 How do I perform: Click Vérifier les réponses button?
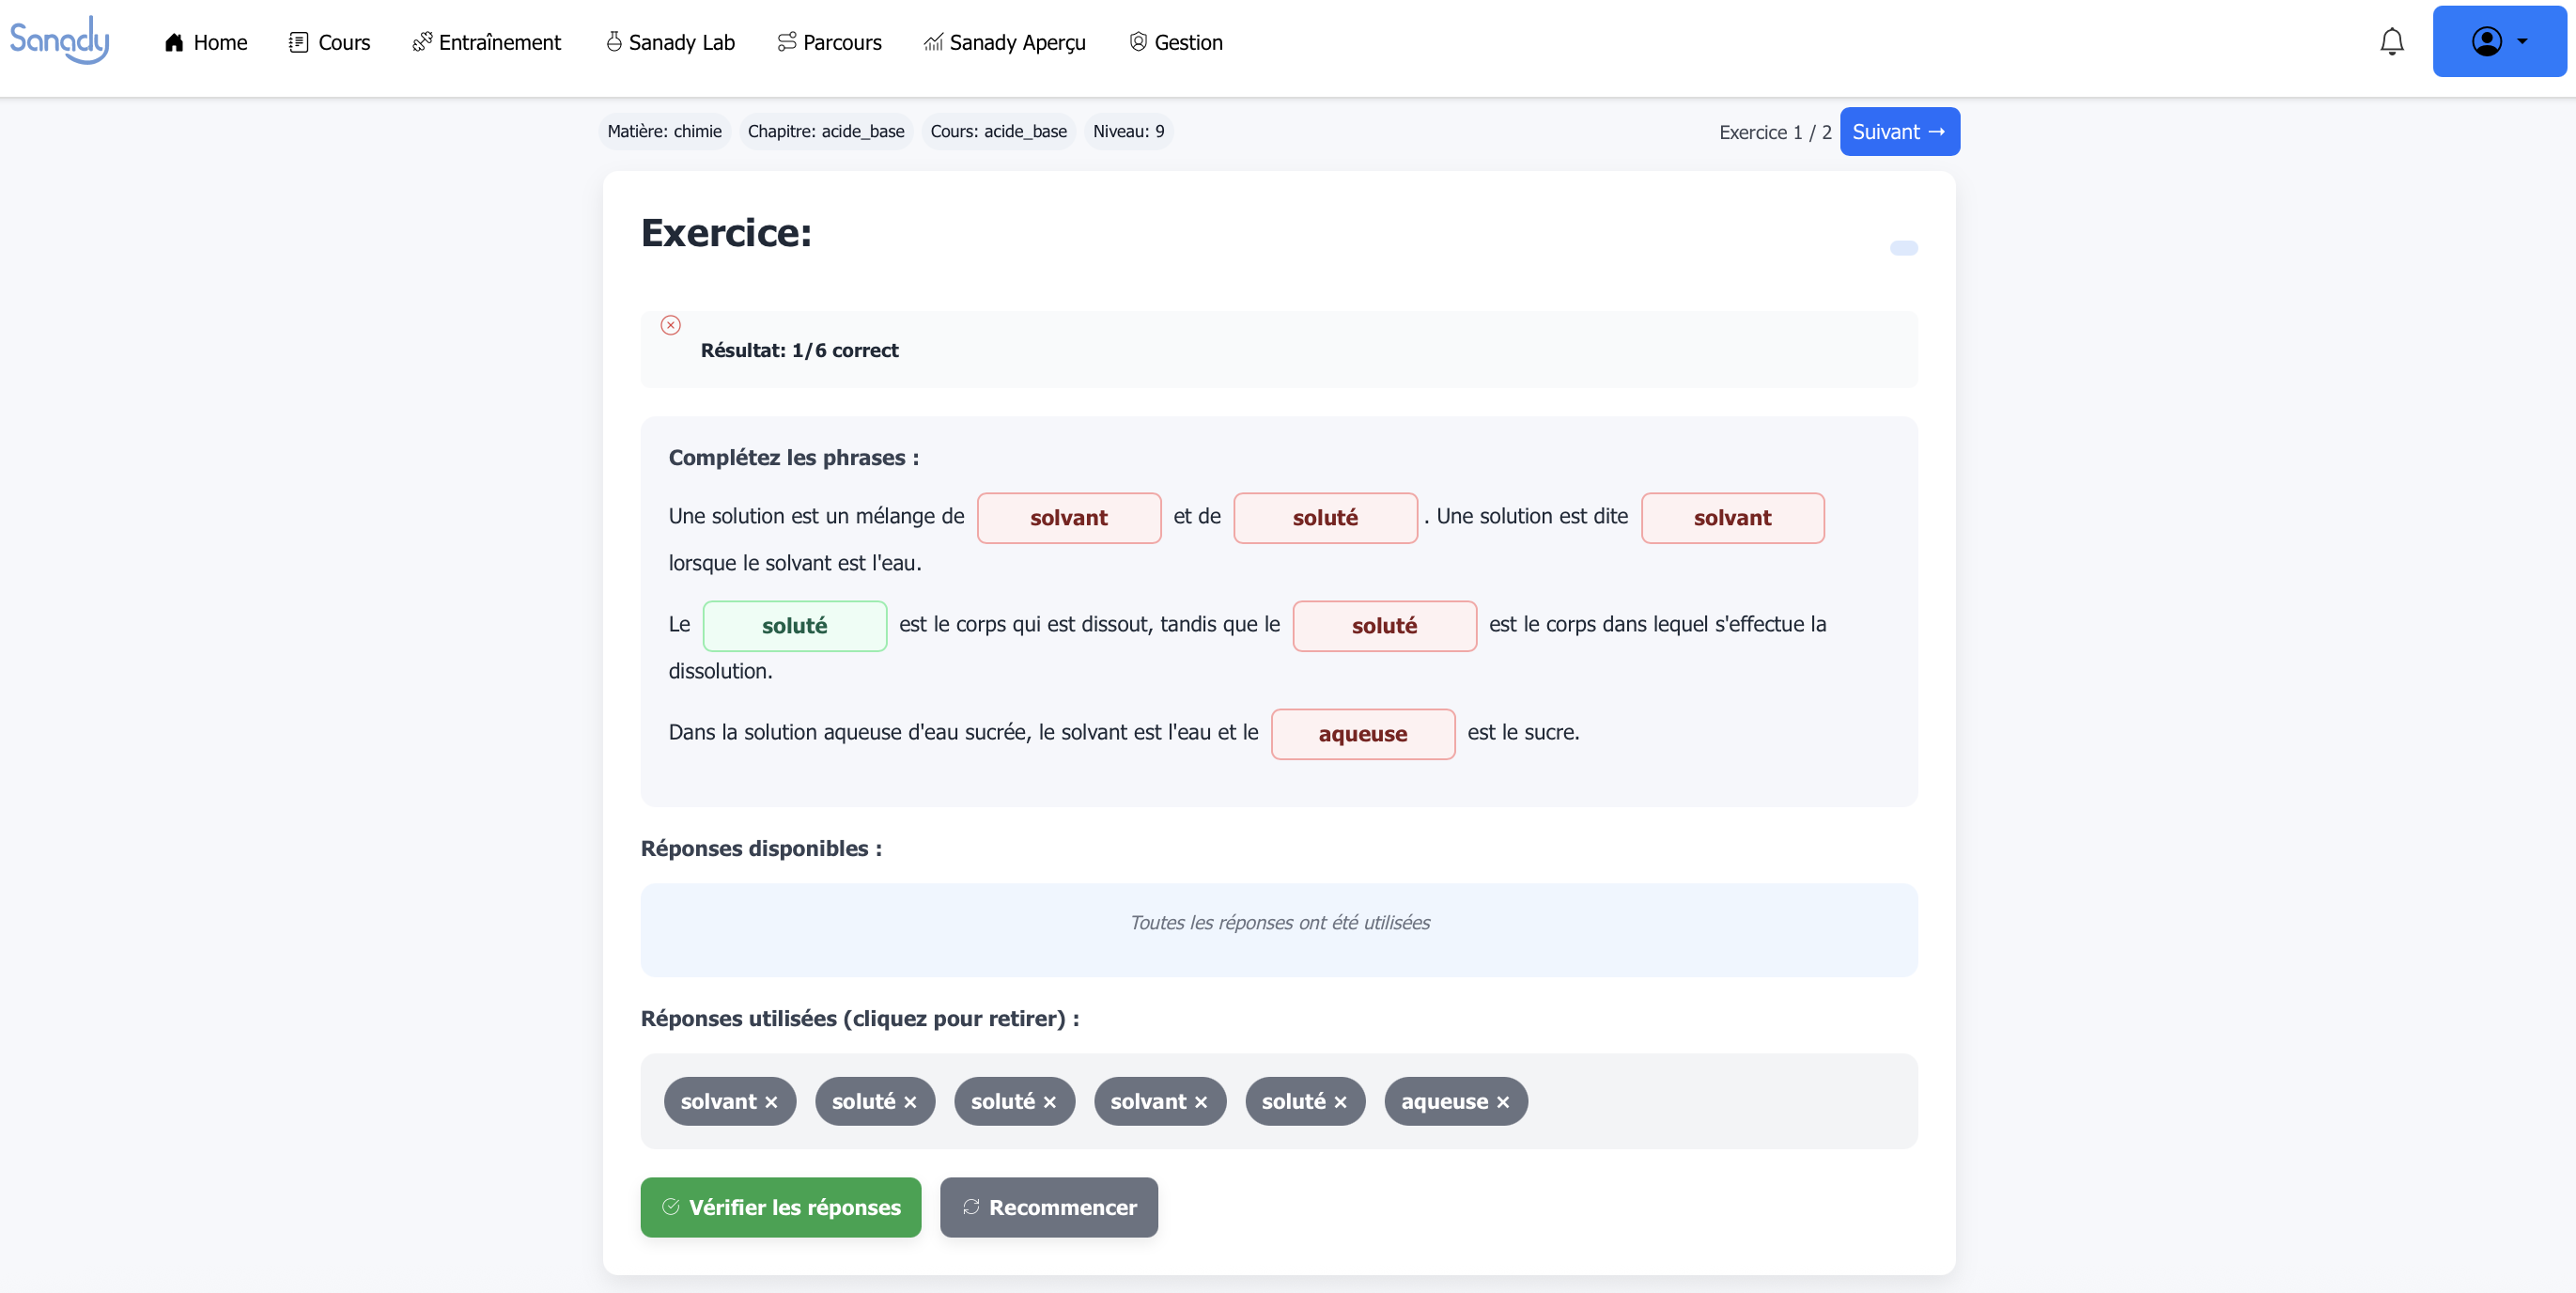click(780, 1207)
